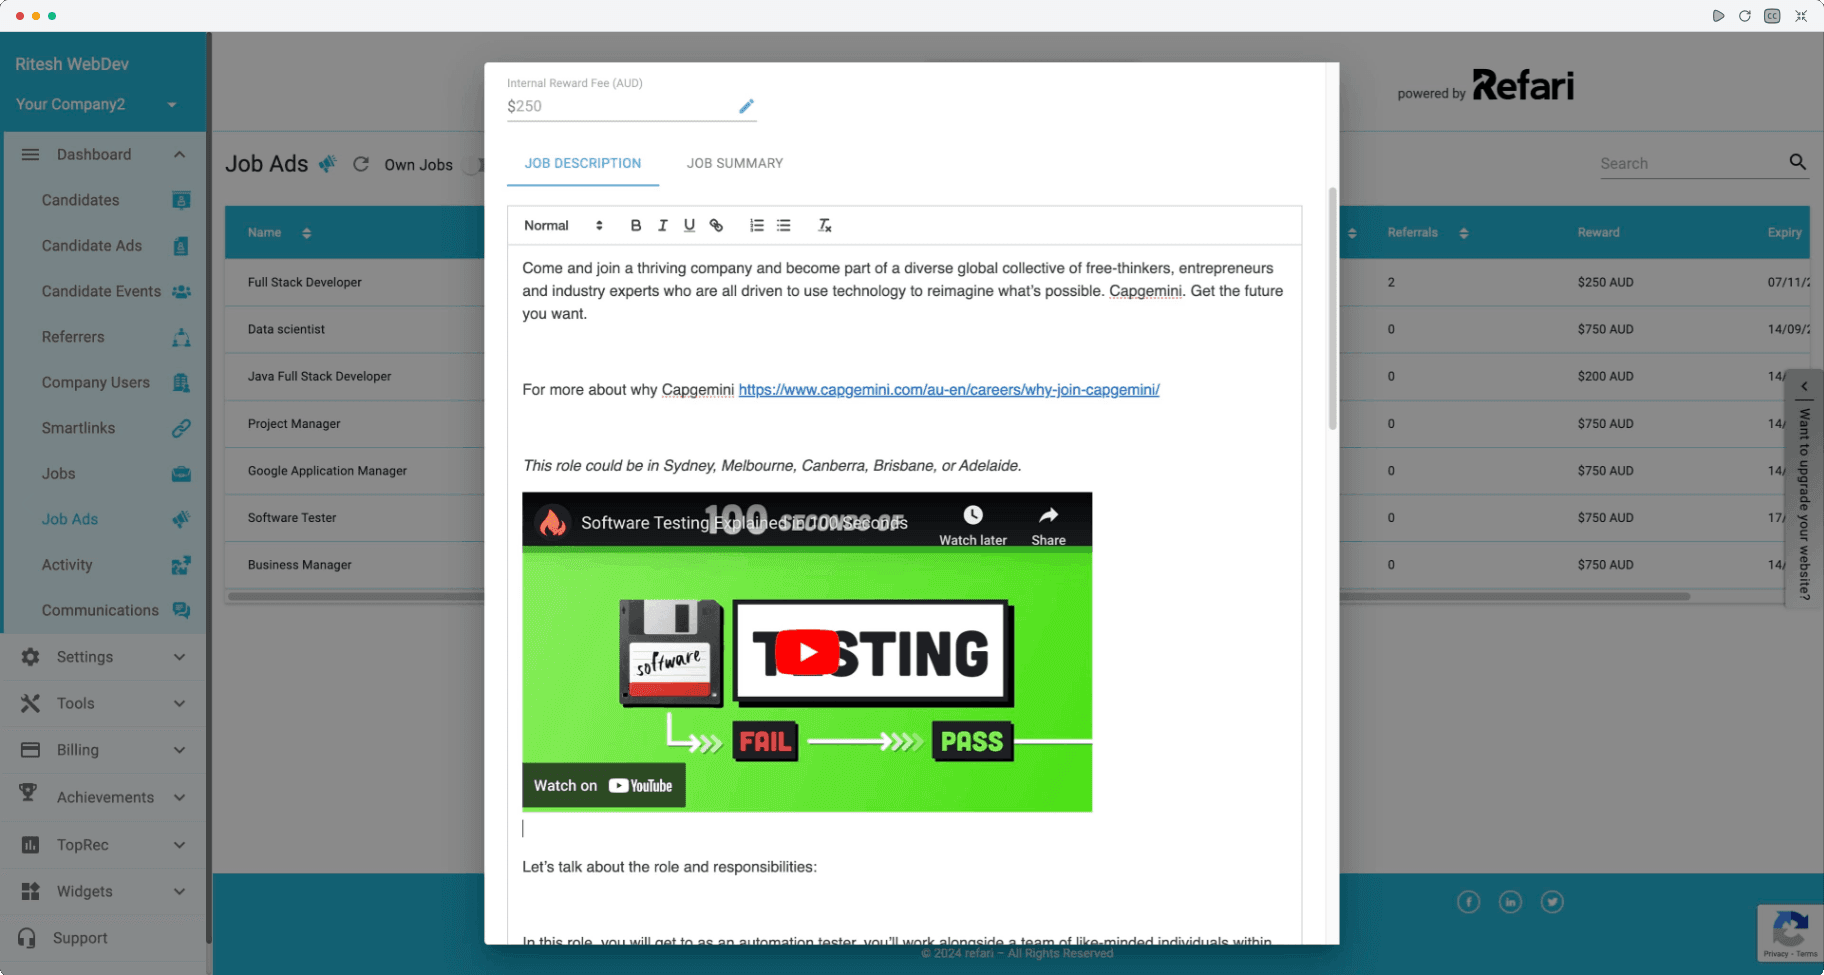Viewport: 1824px width, 975px height.
Task: Edit the Internal Reward Fee with pencil icon
Action: pos(746,106)
